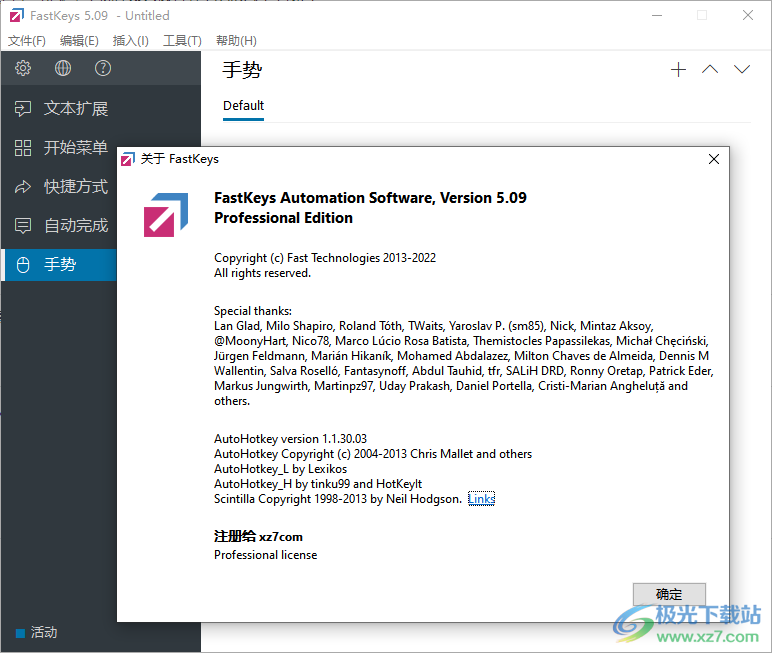Click the 'Professional Edition' text
The image size is (772, 653).
(283, 218)
